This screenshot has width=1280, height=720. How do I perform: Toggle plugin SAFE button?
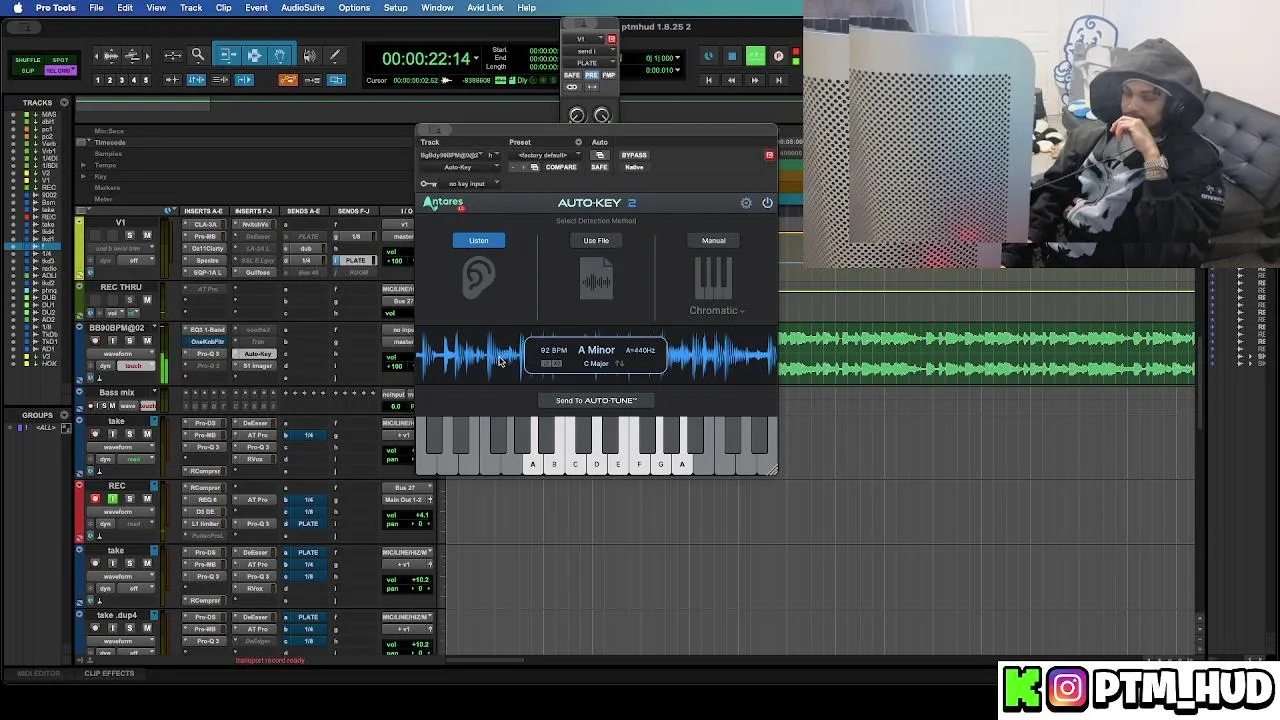(x=600, y=167)
